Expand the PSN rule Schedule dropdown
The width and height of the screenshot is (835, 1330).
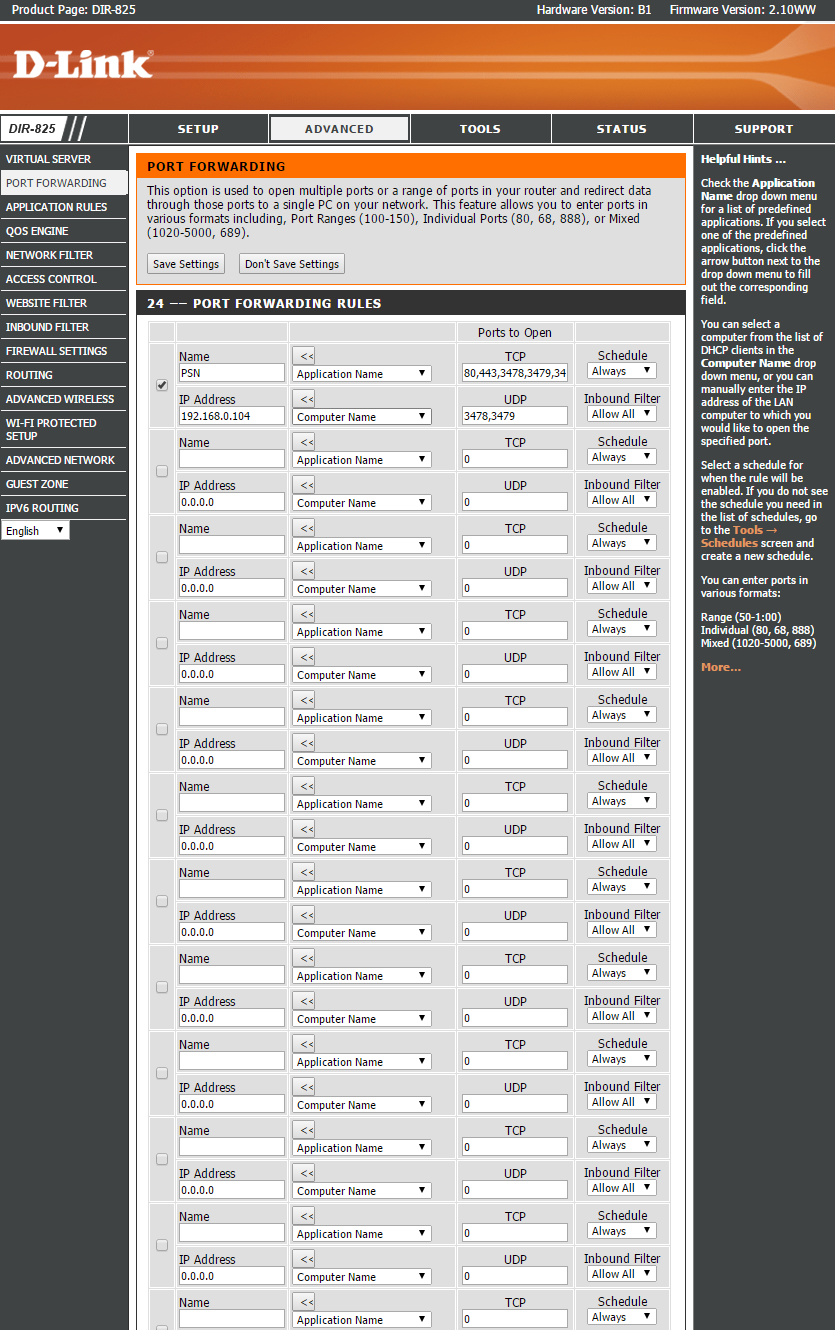621,371
